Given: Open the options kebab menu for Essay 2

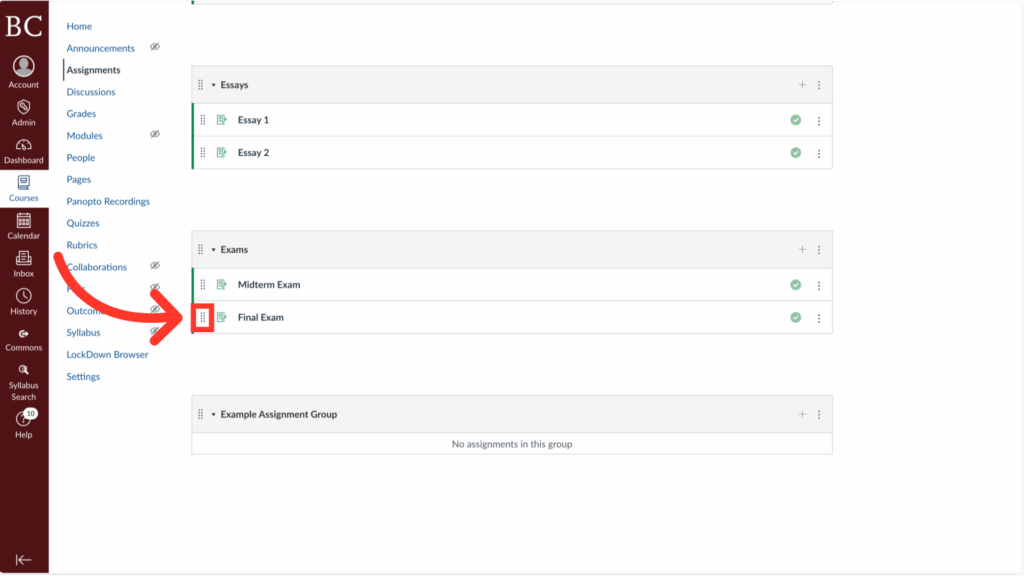Looking at the screenshot, I should click(x=819, y=152).
